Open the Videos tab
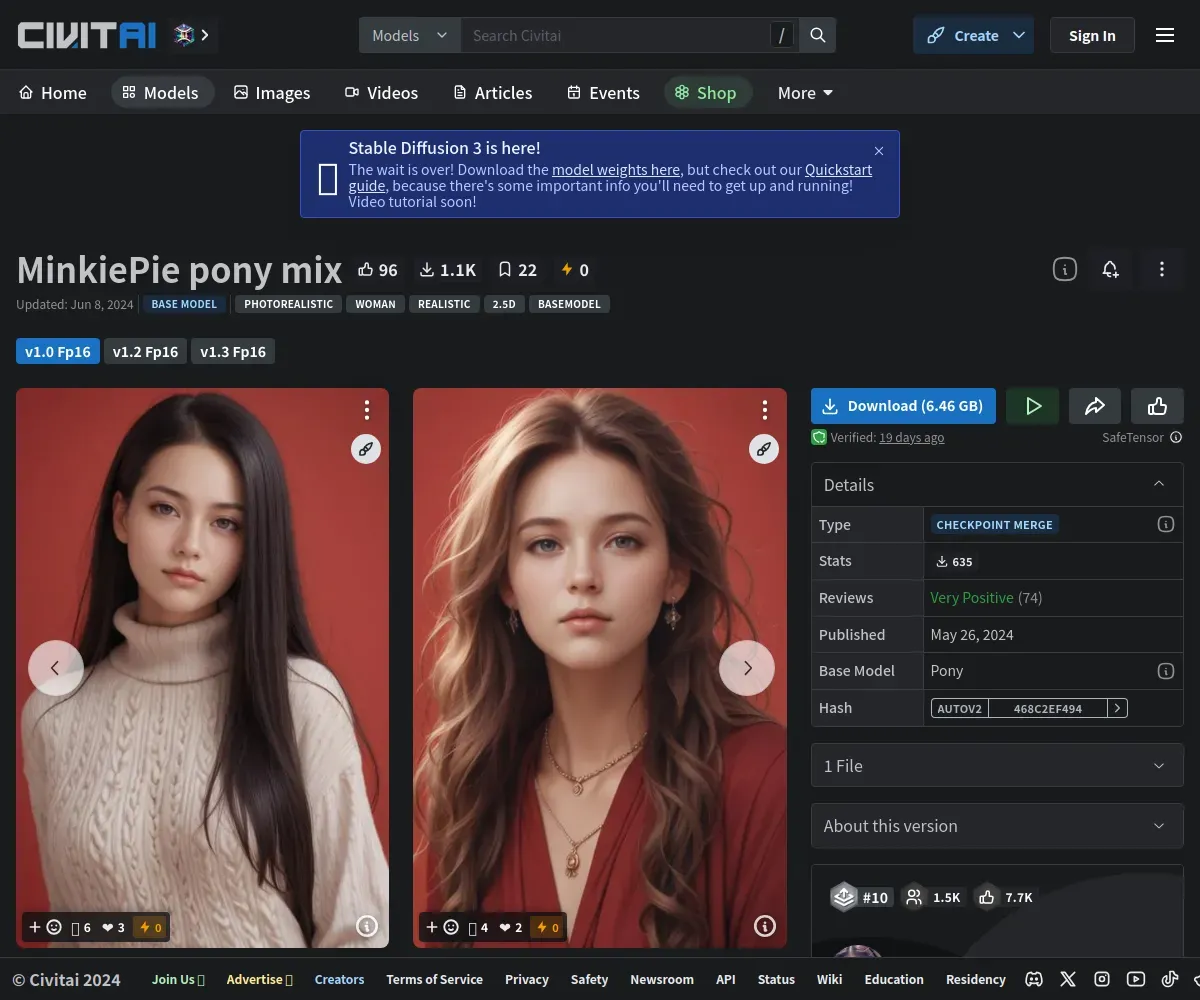This screenshot has height=1000, width=1200. click(381, 93)
